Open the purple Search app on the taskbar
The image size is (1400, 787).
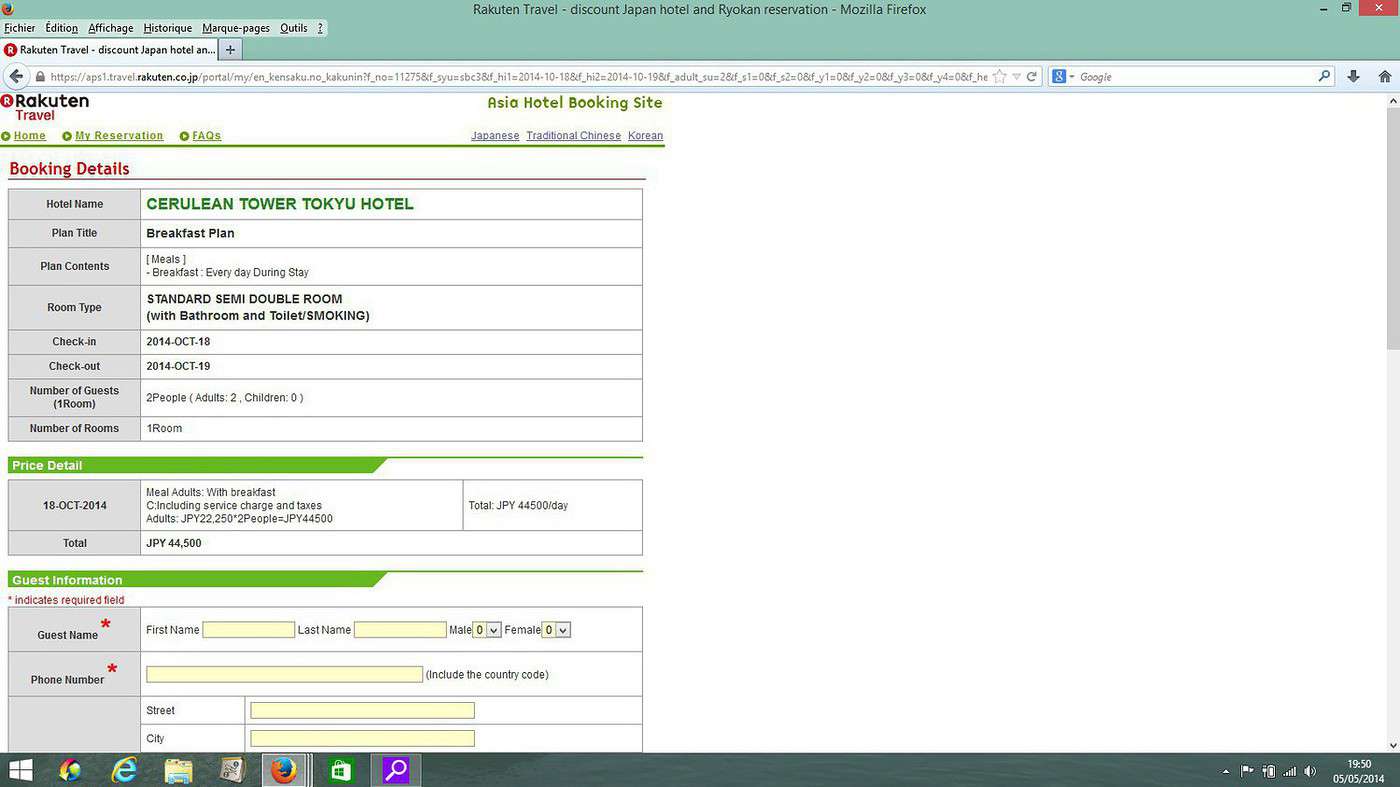396,770
